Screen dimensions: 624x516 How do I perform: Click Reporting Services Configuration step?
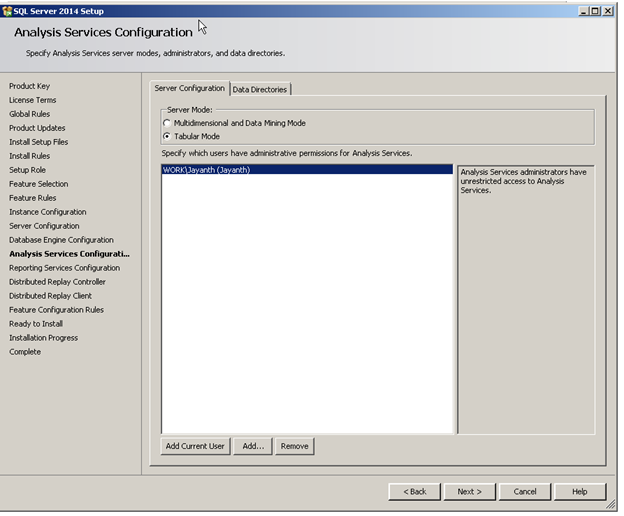(64, 268)
